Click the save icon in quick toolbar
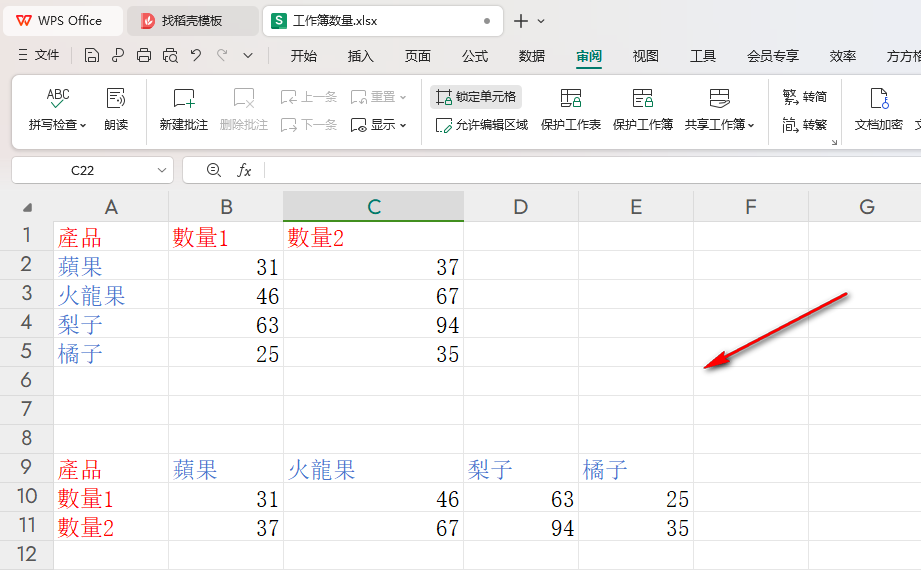Image resolution: width=921 pixels, height=570 pixels. tap(92, 55)
